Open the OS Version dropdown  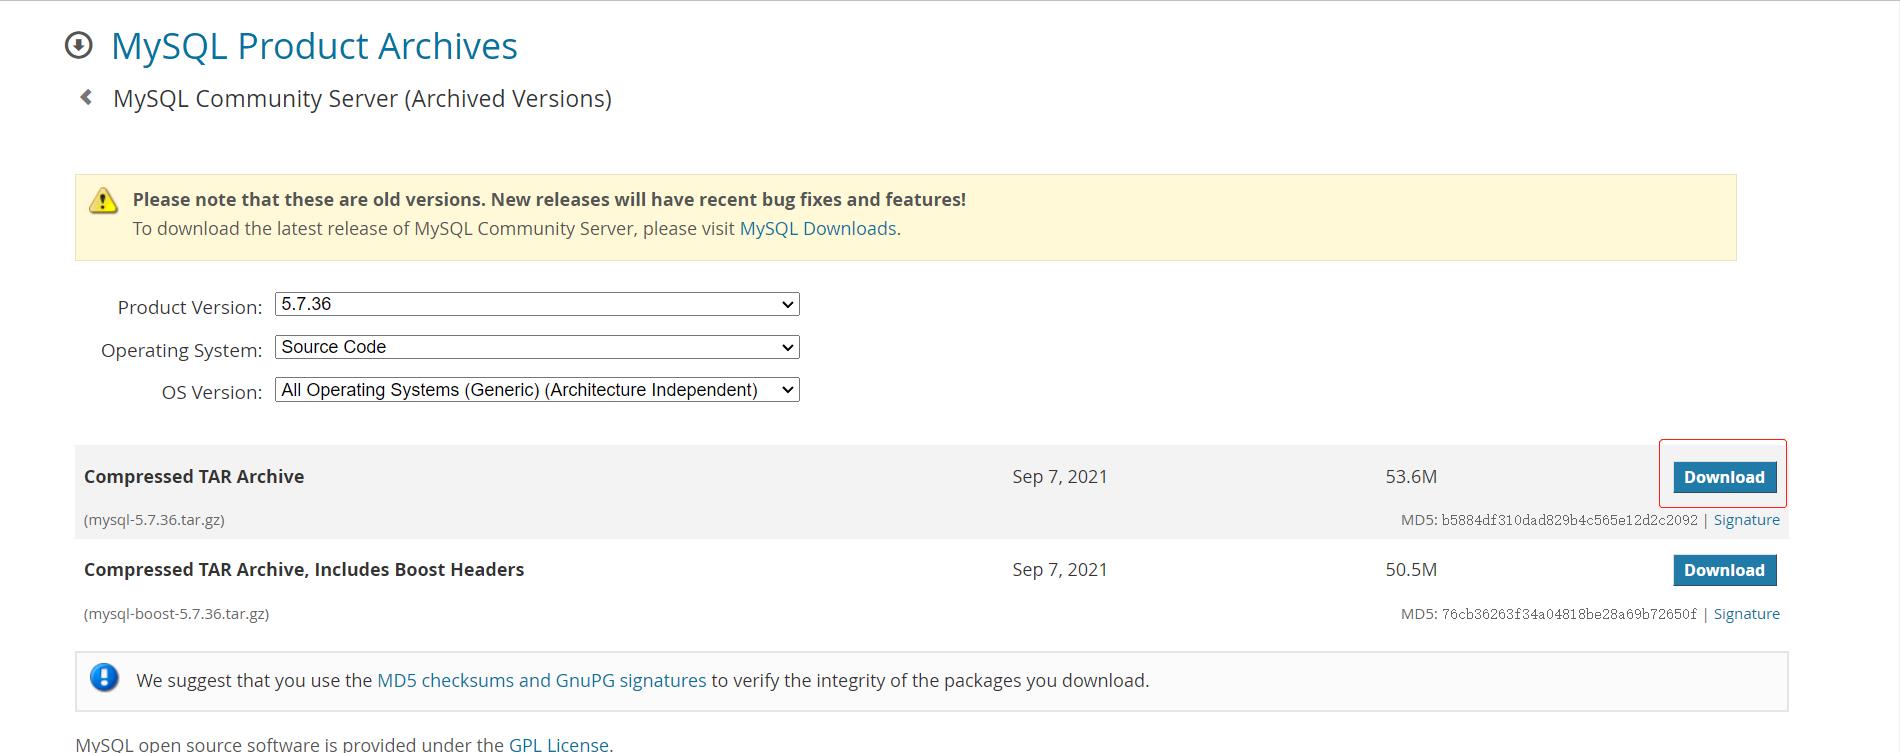tap(537, 390)
